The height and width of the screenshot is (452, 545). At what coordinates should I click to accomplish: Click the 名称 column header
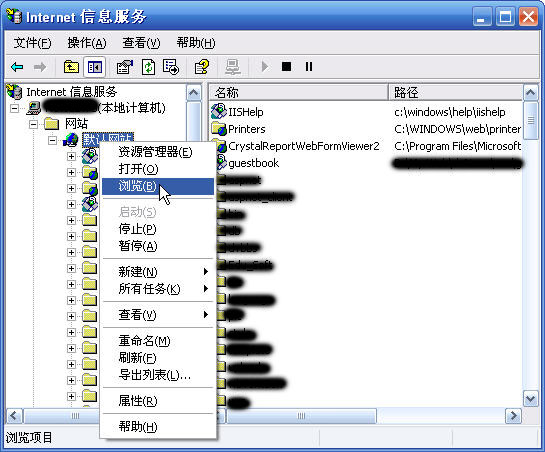point(298,92)
